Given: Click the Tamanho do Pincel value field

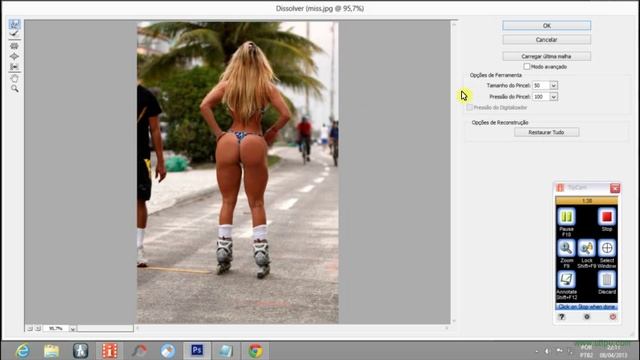Looking at the screenshot, I should coord(541,85).
